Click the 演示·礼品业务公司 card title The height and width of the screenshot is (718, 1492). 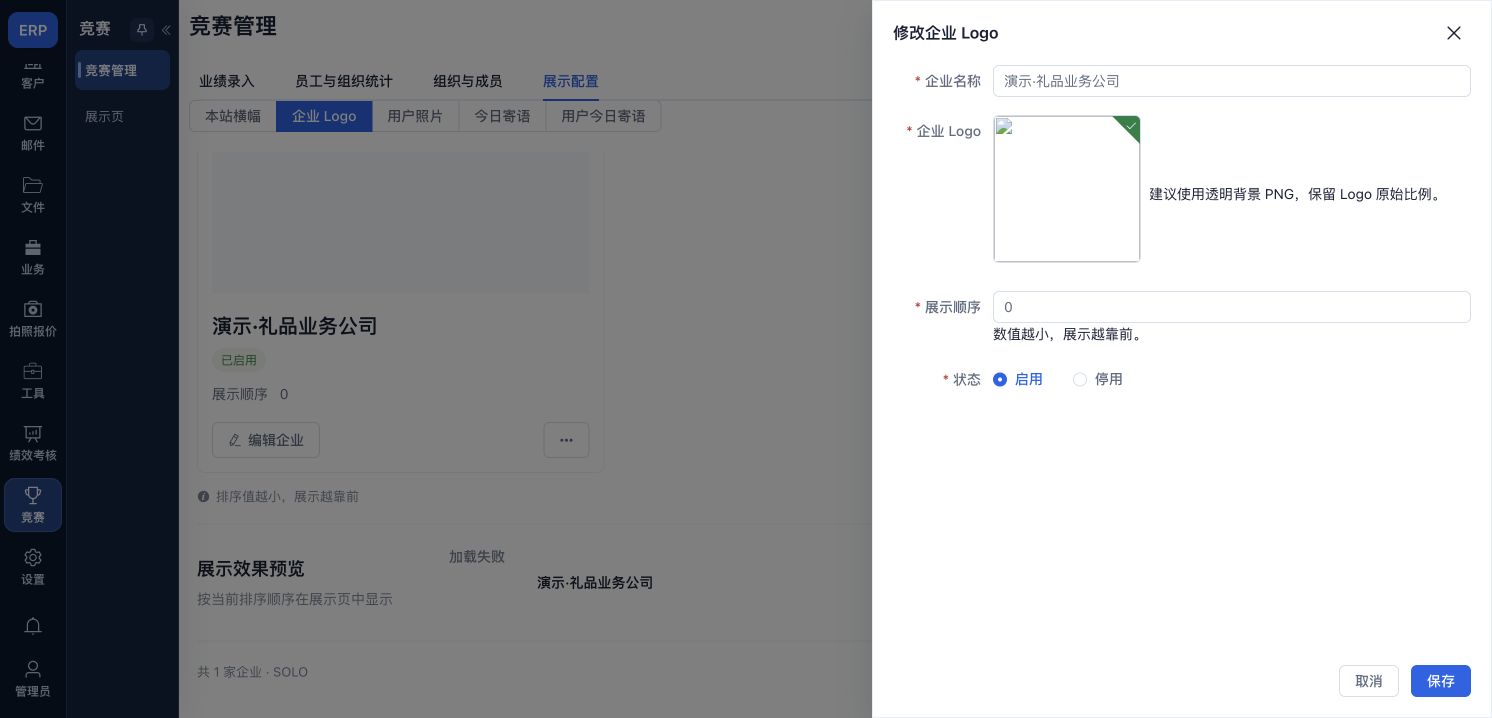point(295,326)
